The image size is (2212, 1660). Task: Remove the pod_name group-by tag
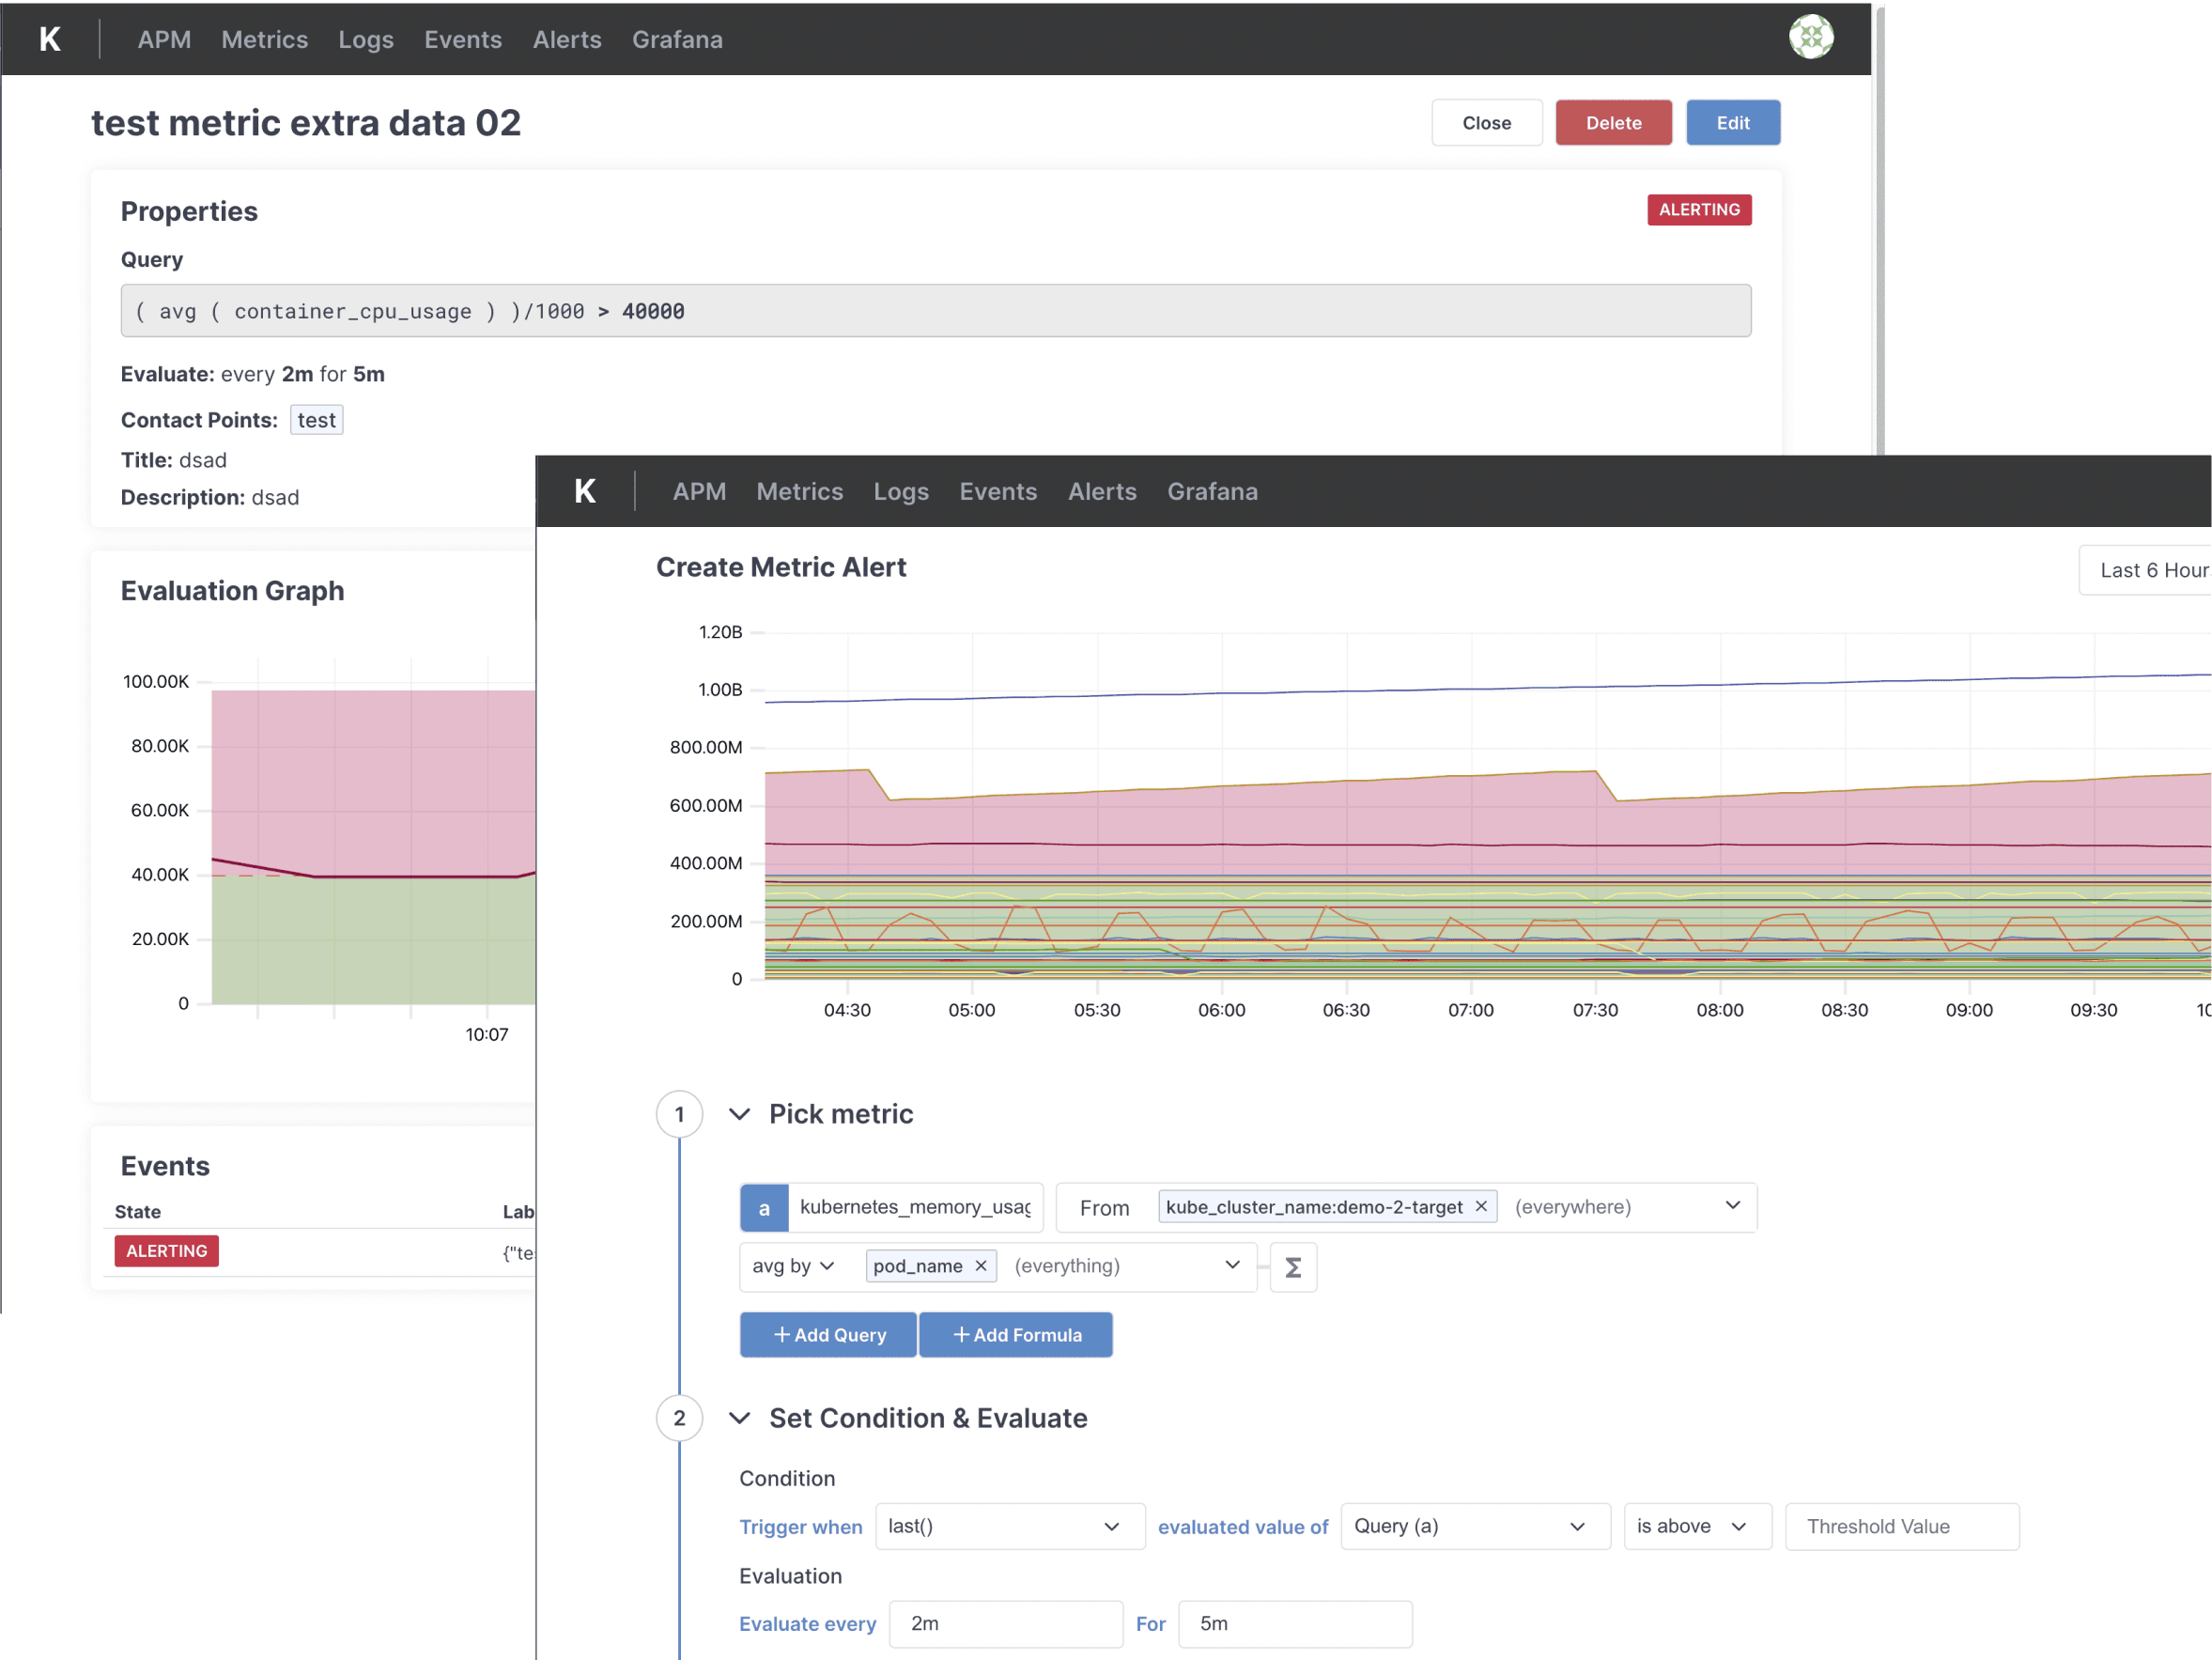point(981,1265)
